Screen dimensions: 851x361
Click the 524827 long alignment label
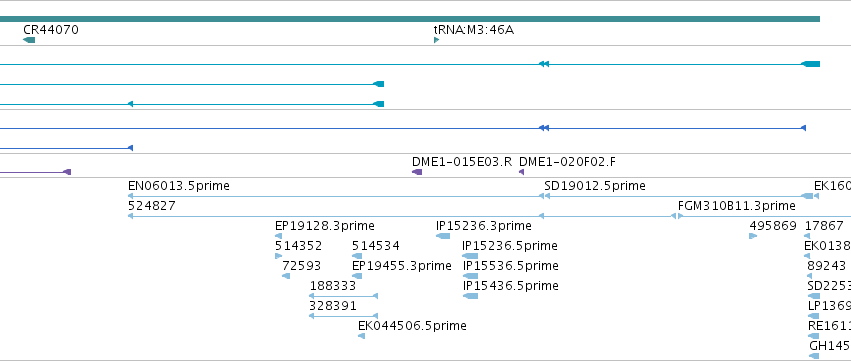(151, 206)
